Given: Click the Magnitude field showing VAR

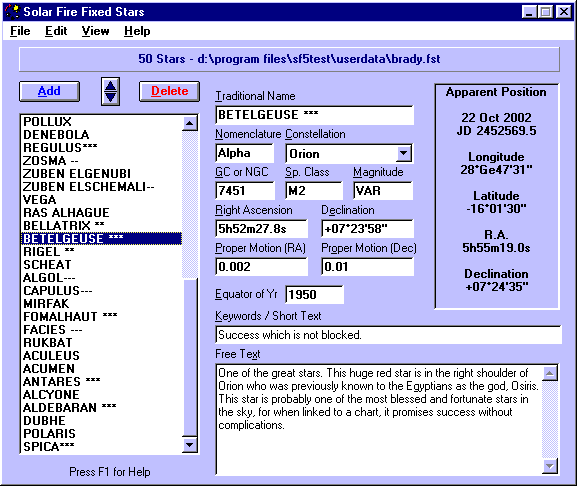Looking at the screenshot, I should [x=383, y=191].
